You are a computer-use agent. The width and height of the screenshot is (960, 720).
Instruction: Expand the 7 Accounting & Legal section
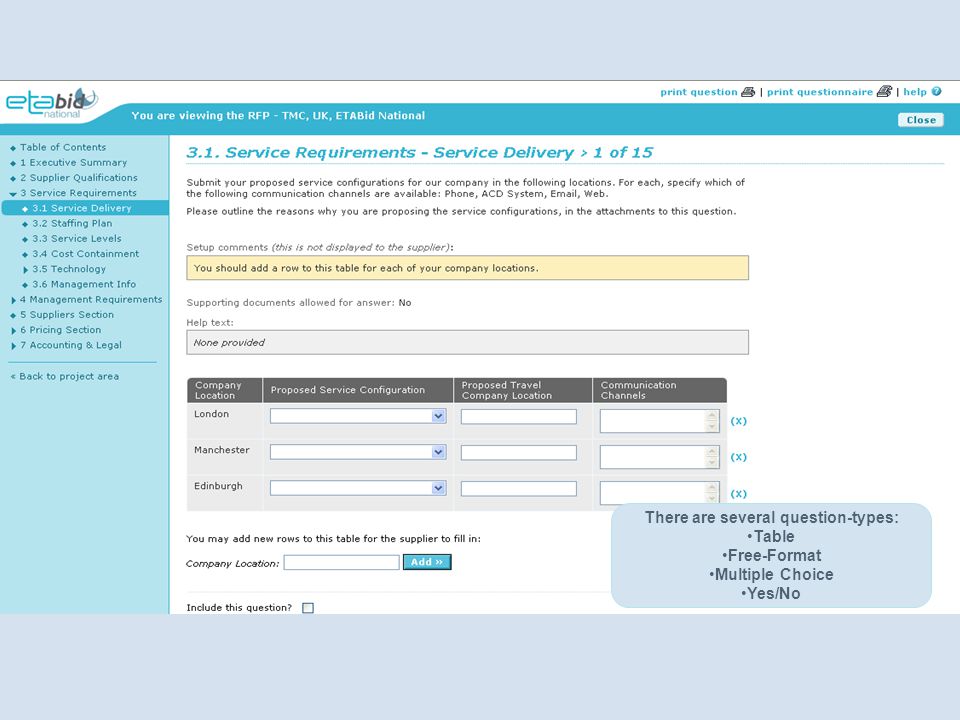[x=13, y=346]
